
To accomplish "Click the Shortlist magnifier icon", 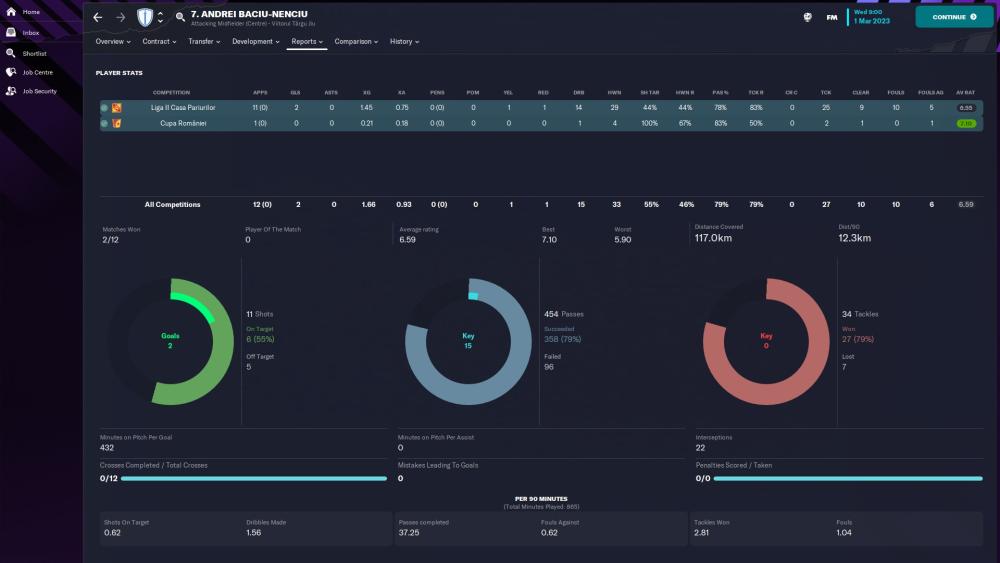I will [x=11, y=52].
